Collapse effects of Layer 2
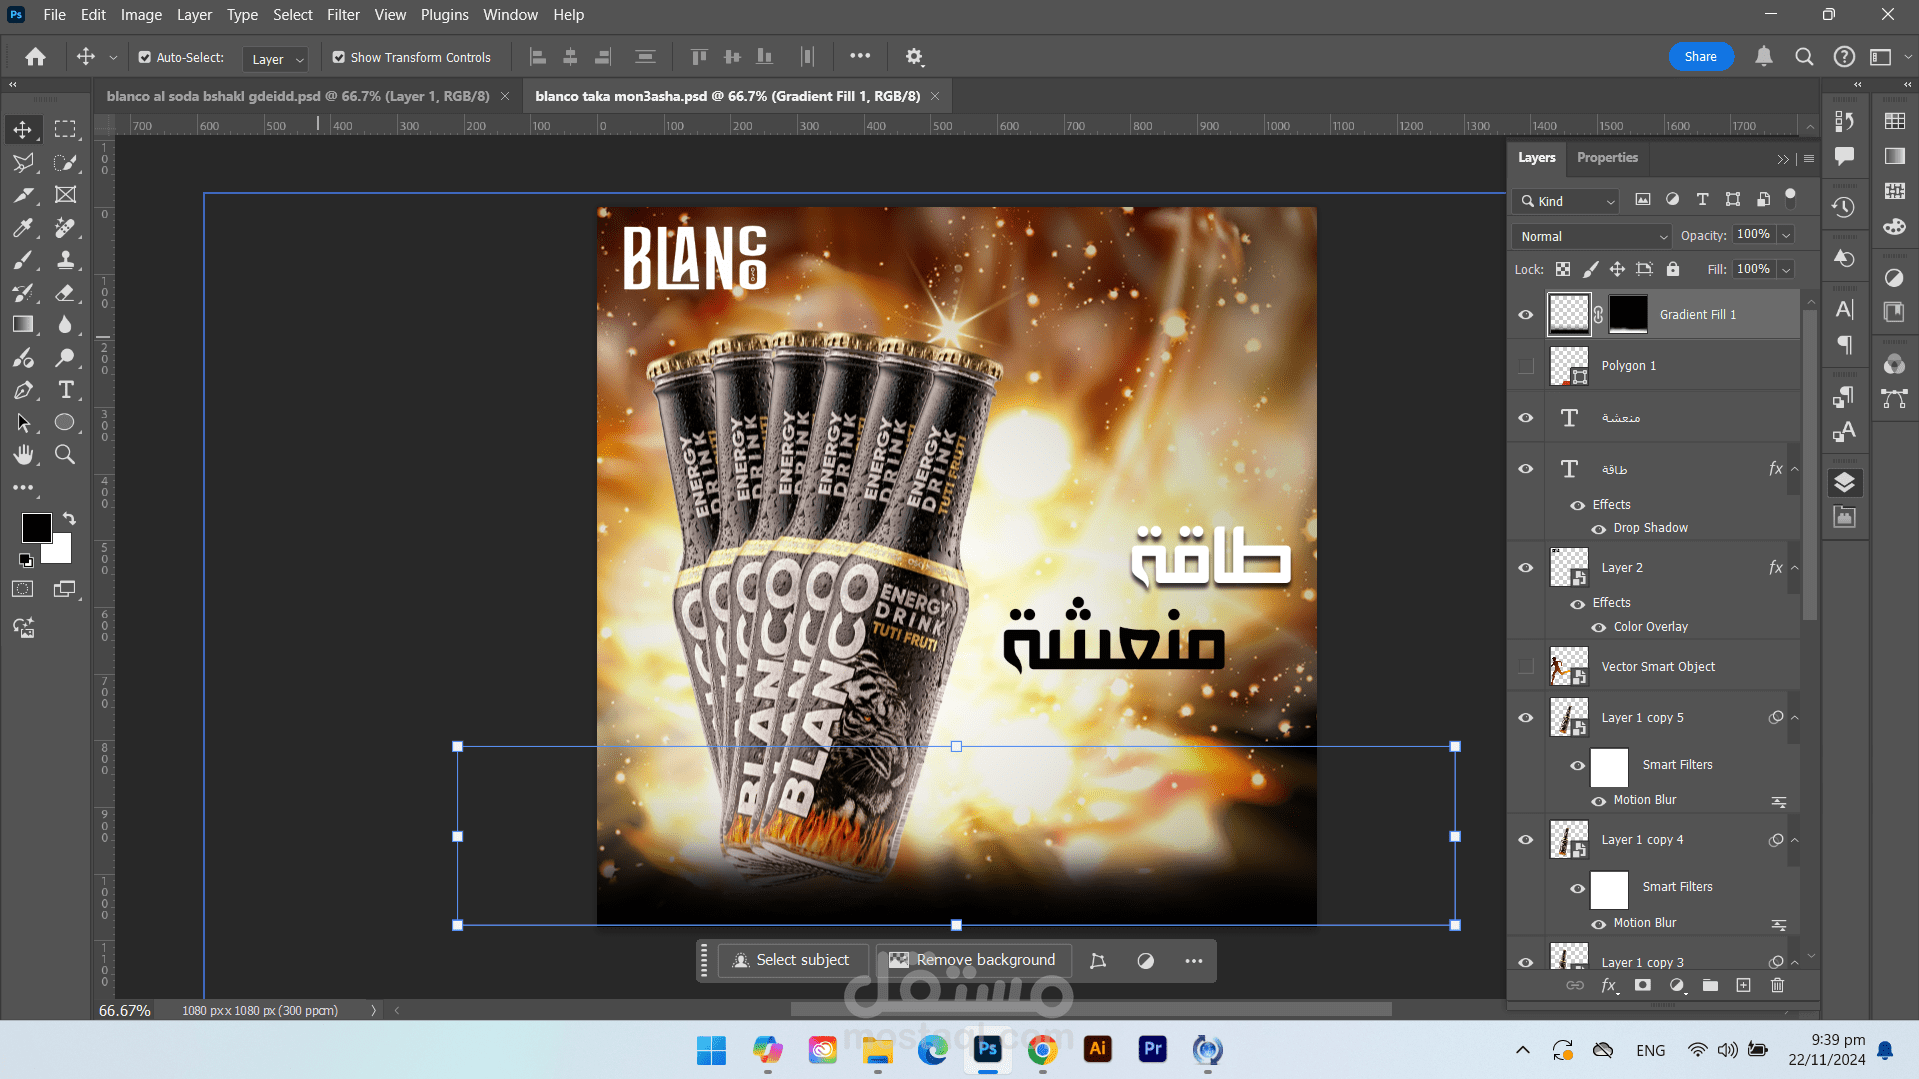The height and width of the screenshot is (1079, 1919). click(x=1795, y=568)
